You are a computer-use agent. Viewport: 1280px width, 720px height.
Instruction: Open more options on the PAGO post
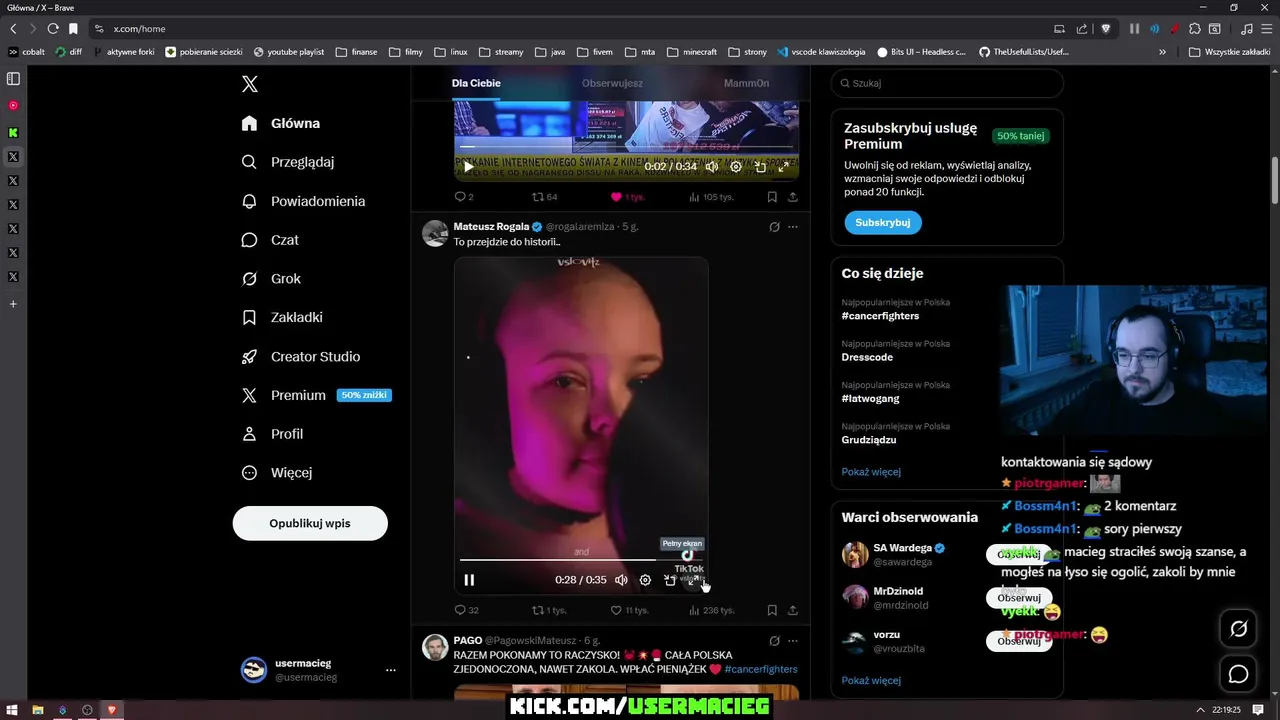793,641
